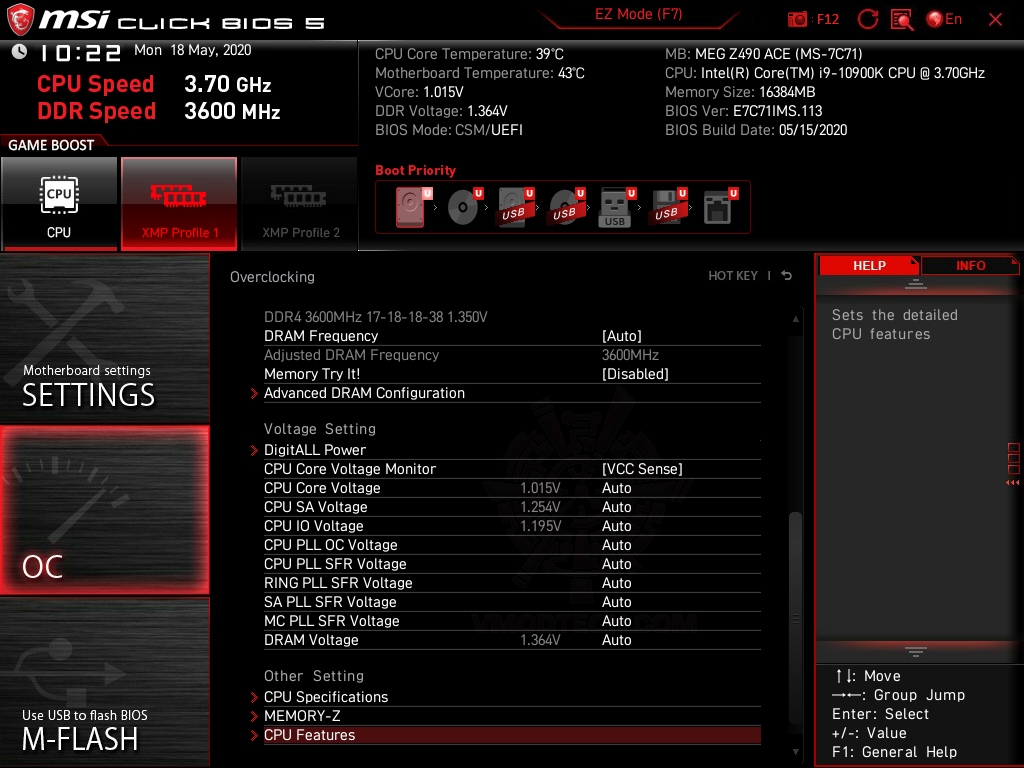Switch to XMP Profile 2
This screenshot has height=768, width=1024.
click(x=299, y=203)
